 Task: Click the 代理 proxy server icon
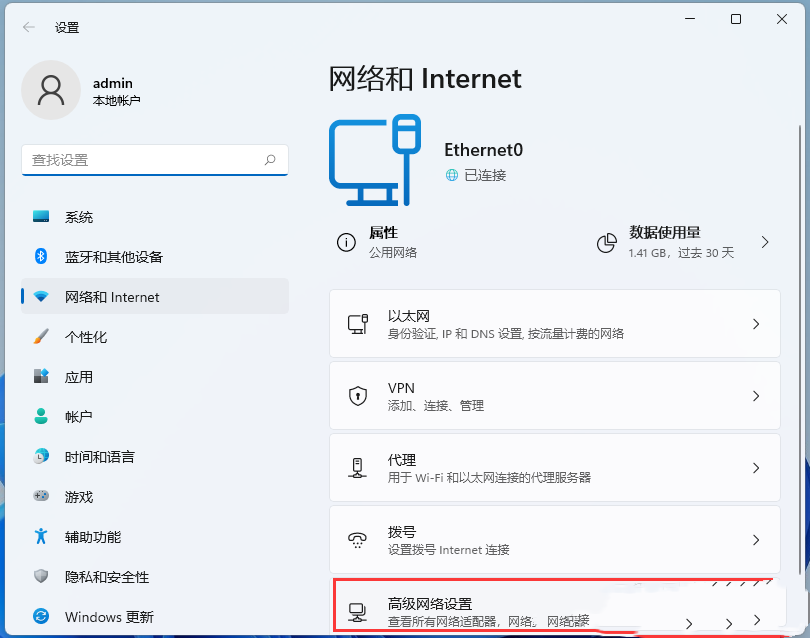(357, 467)
